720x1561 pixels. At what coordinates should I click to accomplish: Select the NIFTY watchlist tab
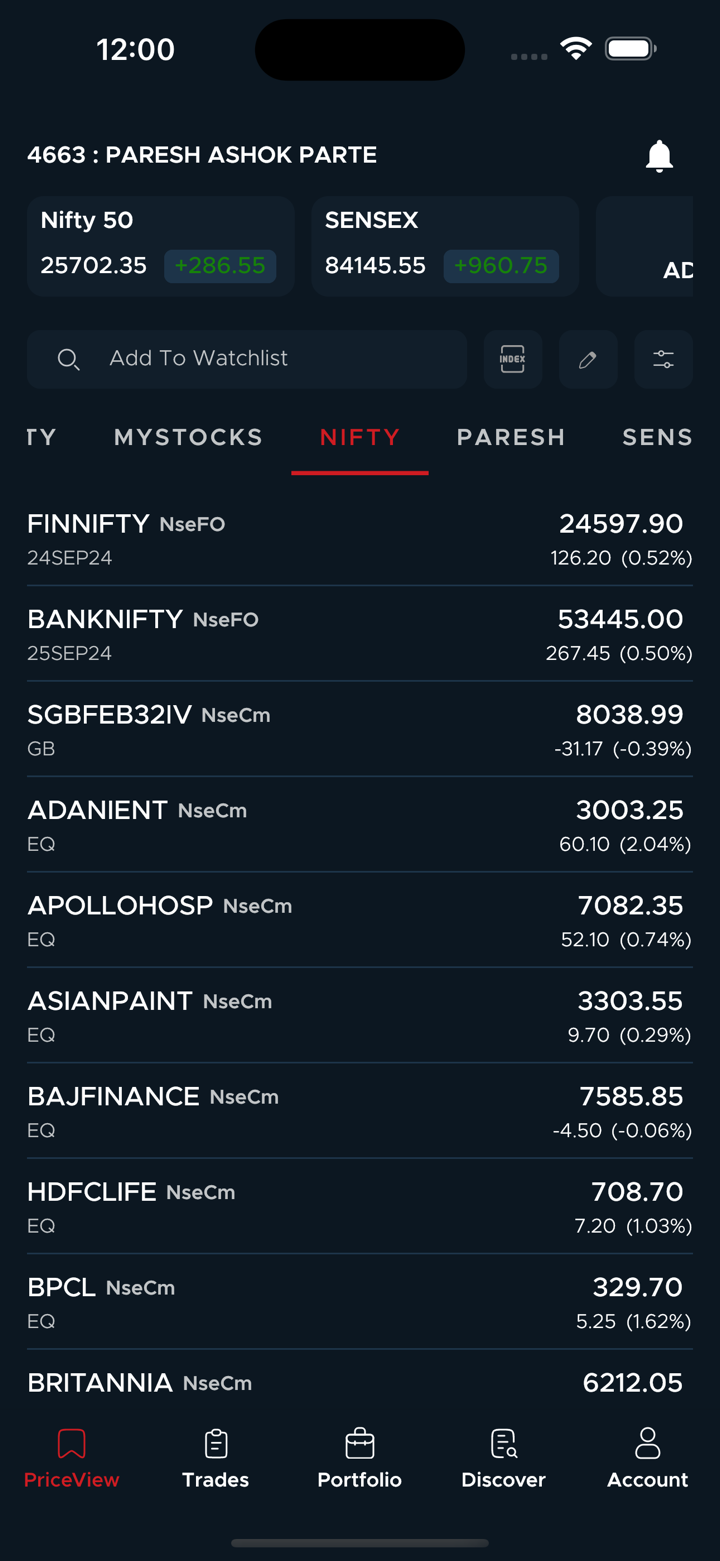360,437
